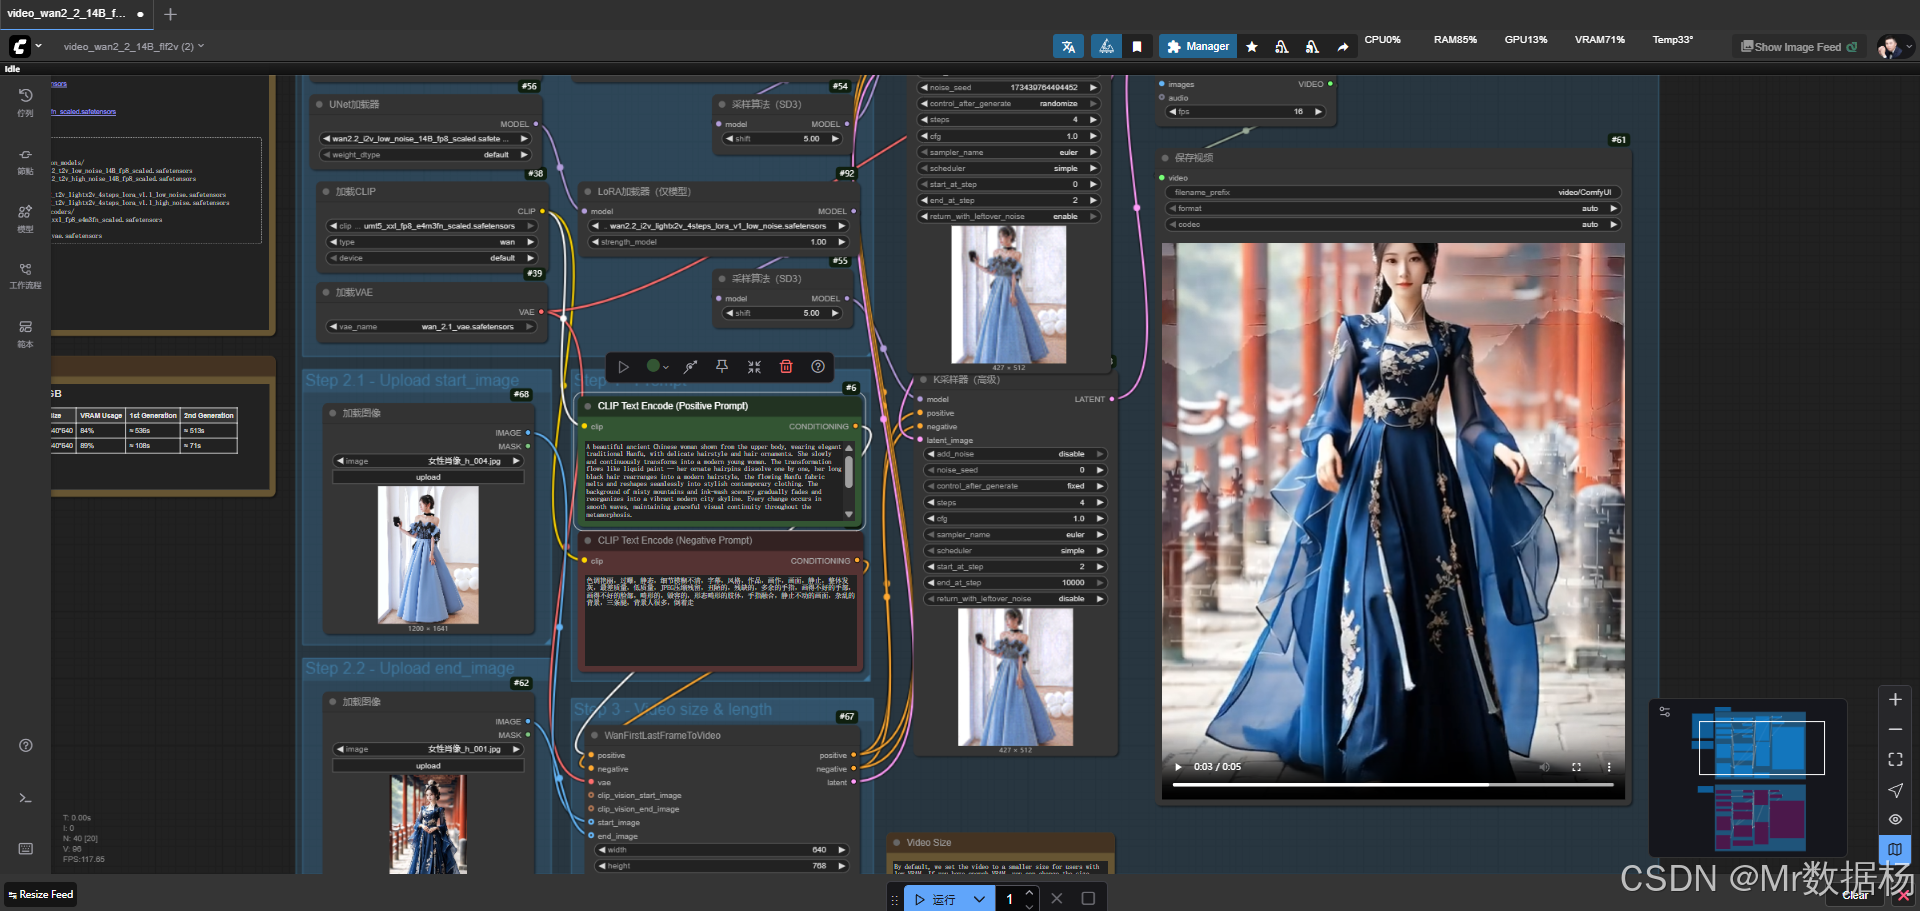Toggle link visibility eye icon
The image size is (1920, 911).
point(1895,820)
